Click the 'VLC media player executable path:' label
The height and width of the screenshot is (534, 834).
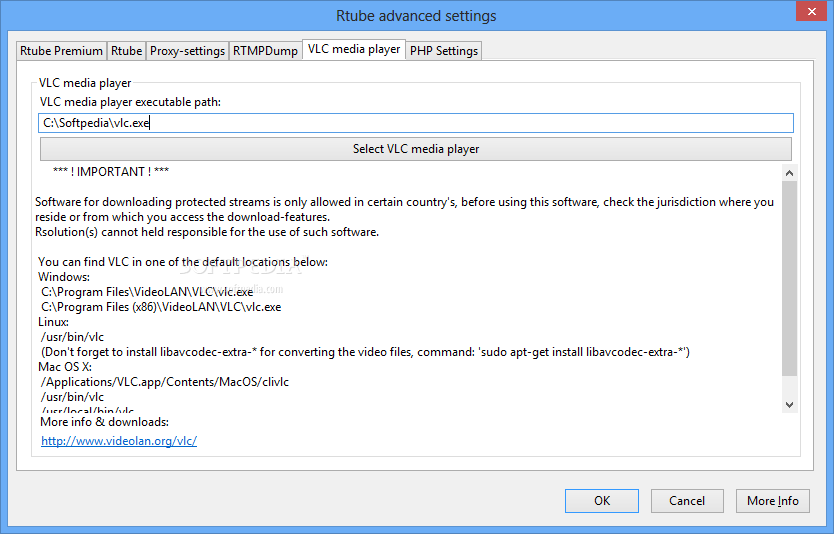tap(130, 102)
